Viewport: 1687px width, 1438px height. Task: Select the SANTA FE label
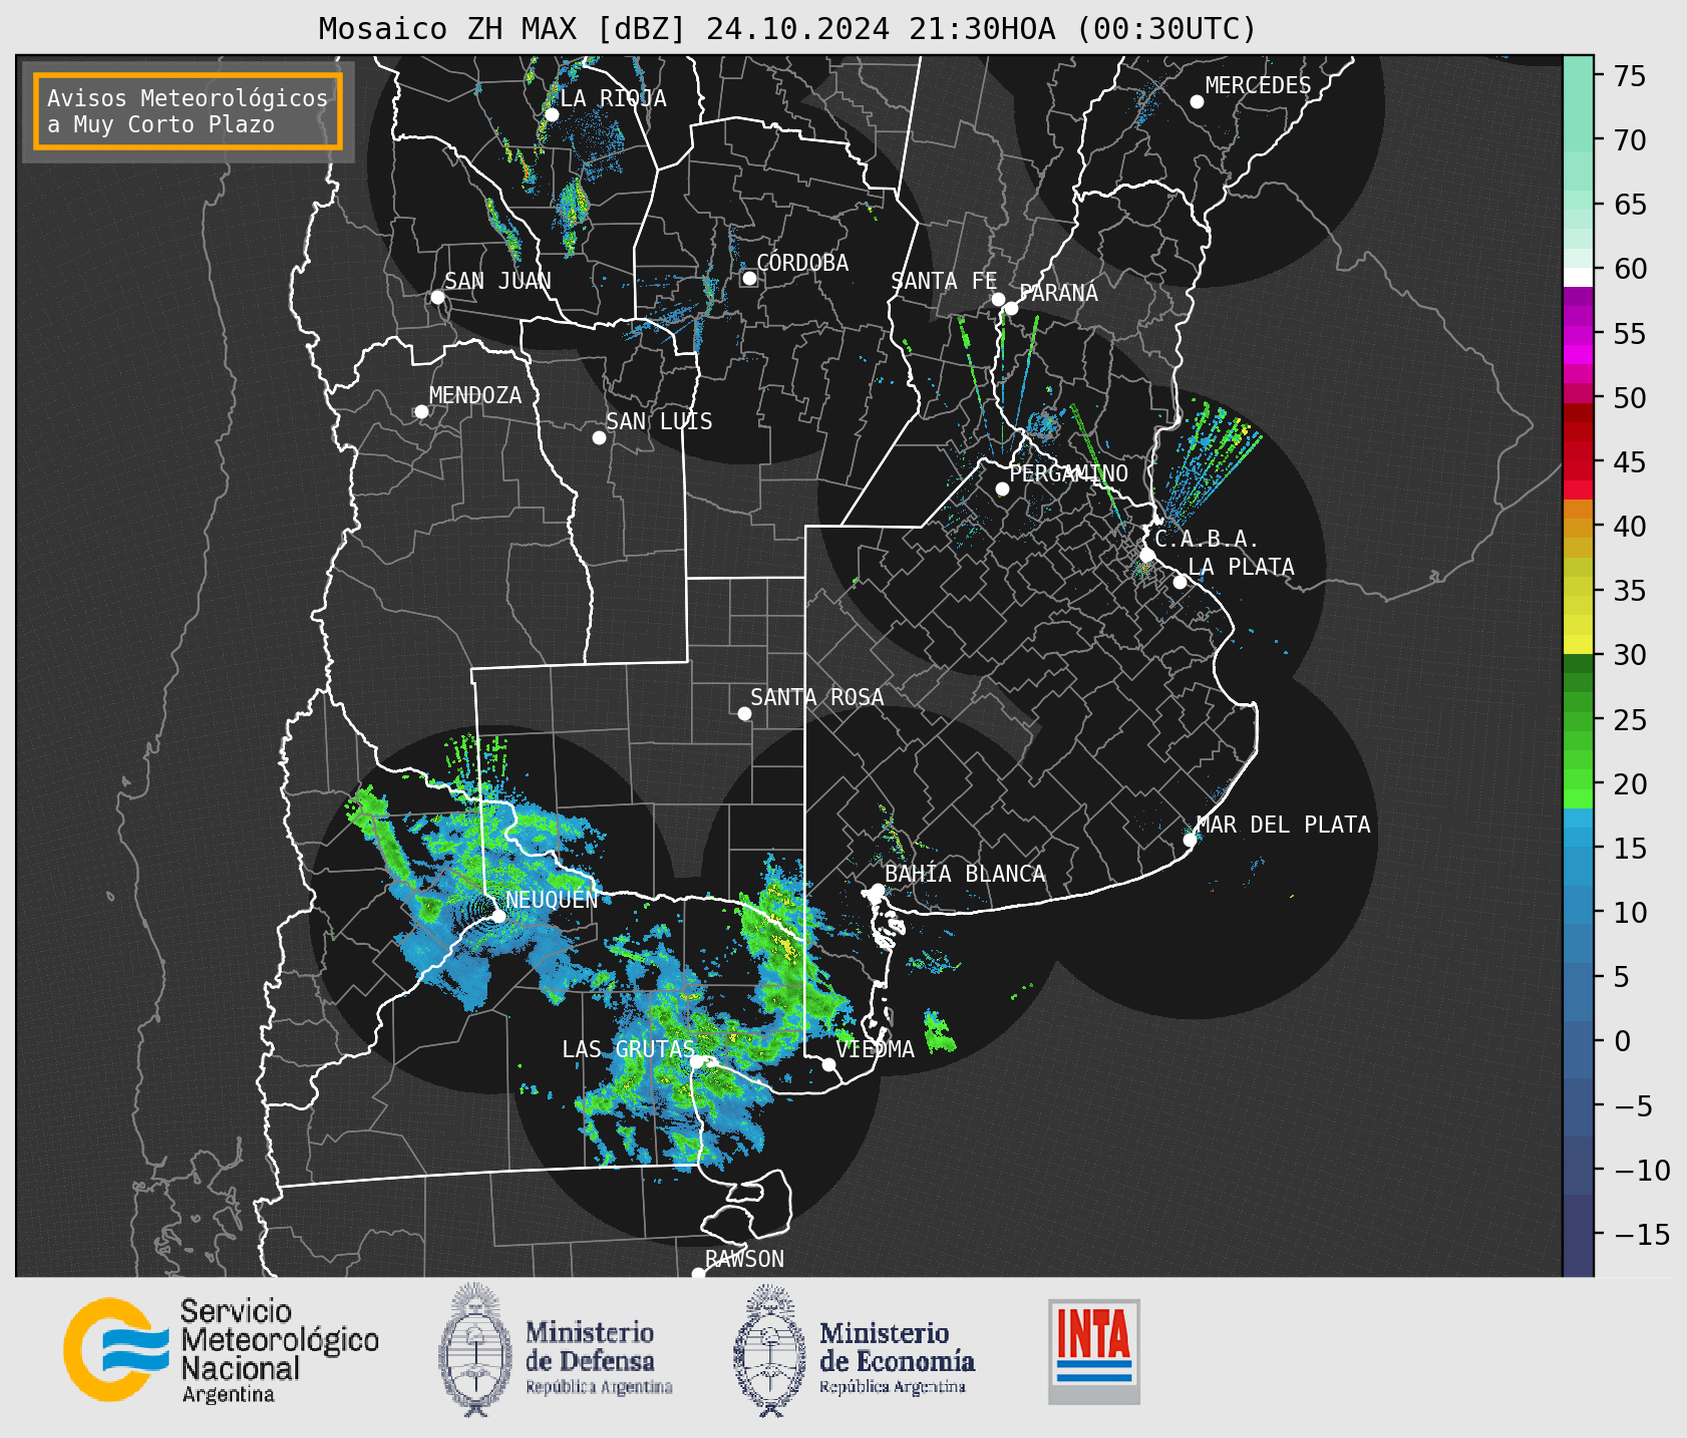pyautogui.click(x=944, y=281)
